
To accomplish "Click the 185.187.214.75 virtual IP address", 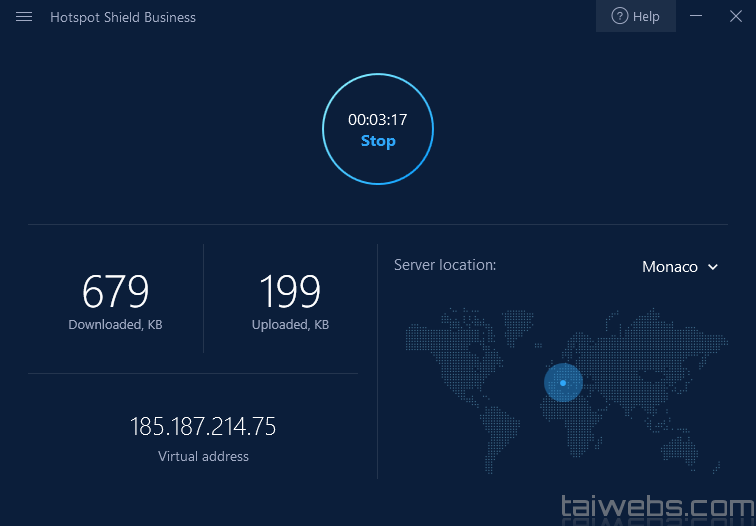I will pyautogui.click(x=203, y=427).
